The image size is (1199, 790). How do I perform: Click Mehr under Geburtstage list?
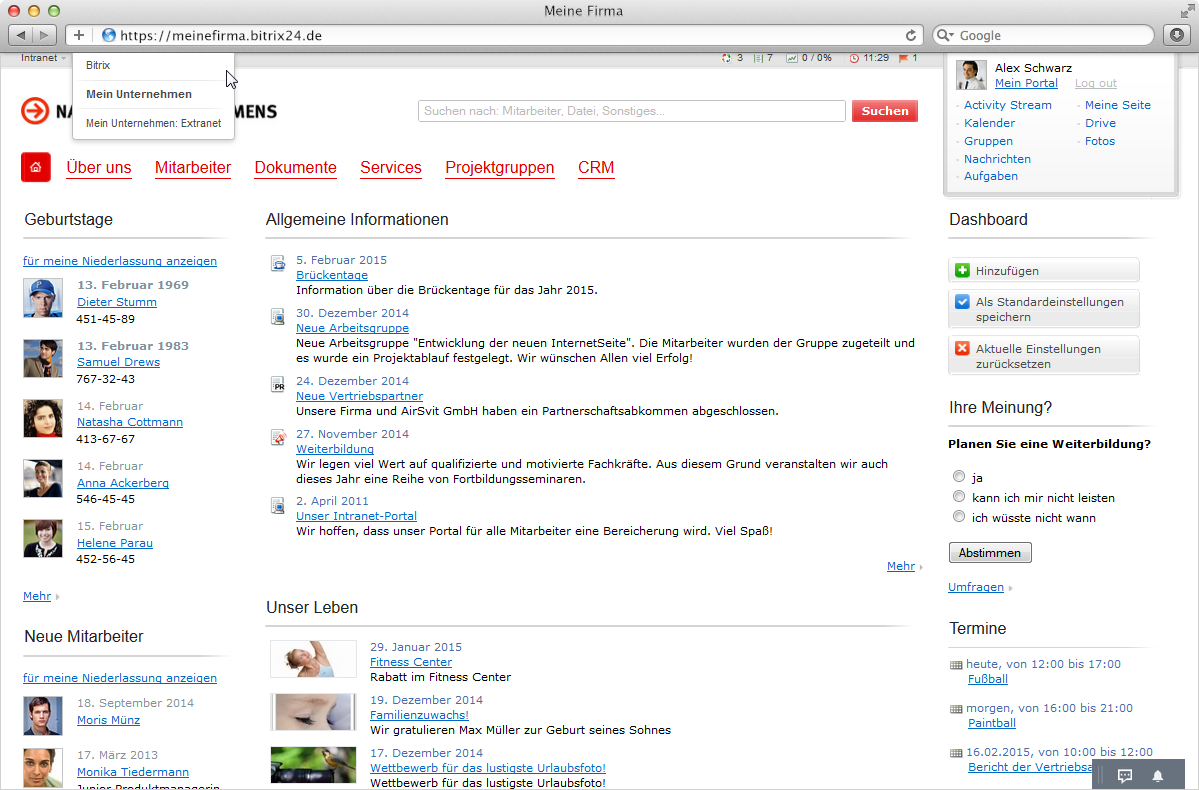pos(37,596)
